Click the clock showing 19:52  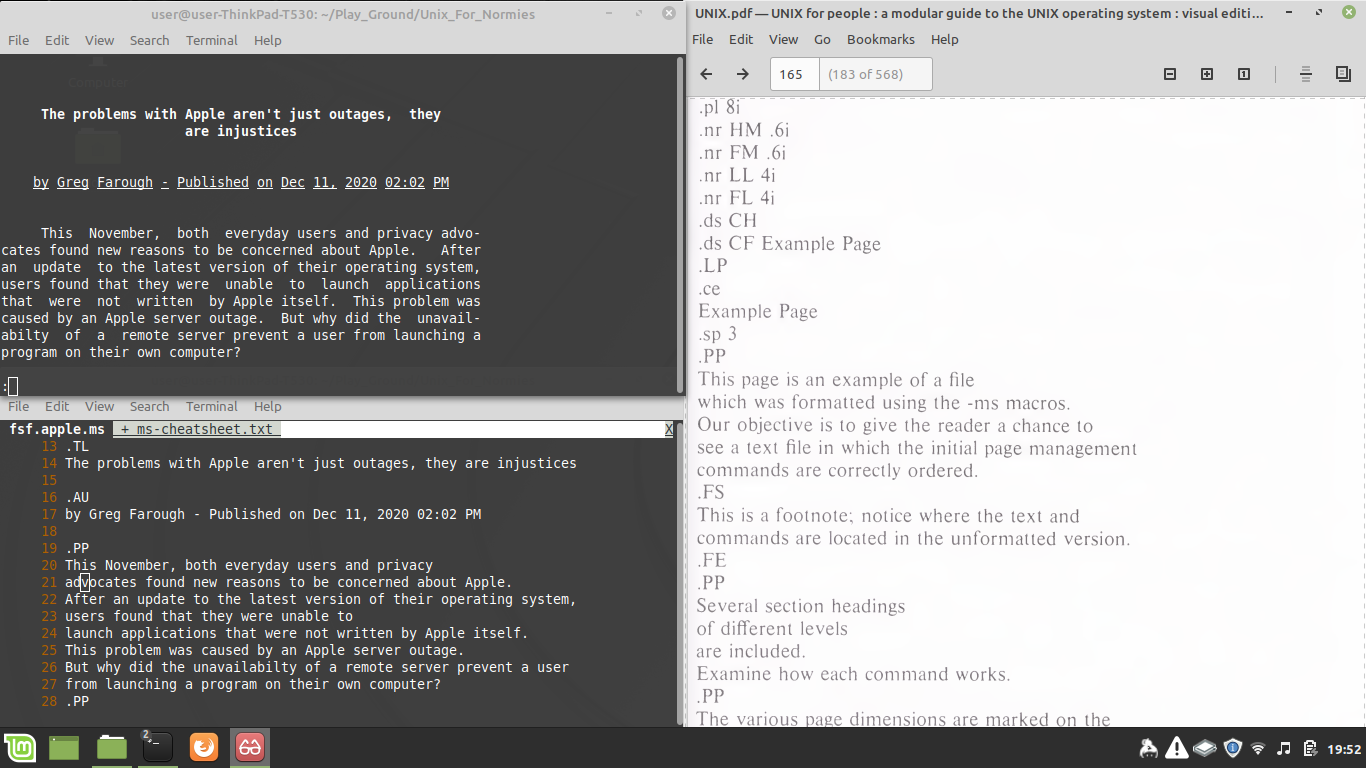(x=1344, y=749)
